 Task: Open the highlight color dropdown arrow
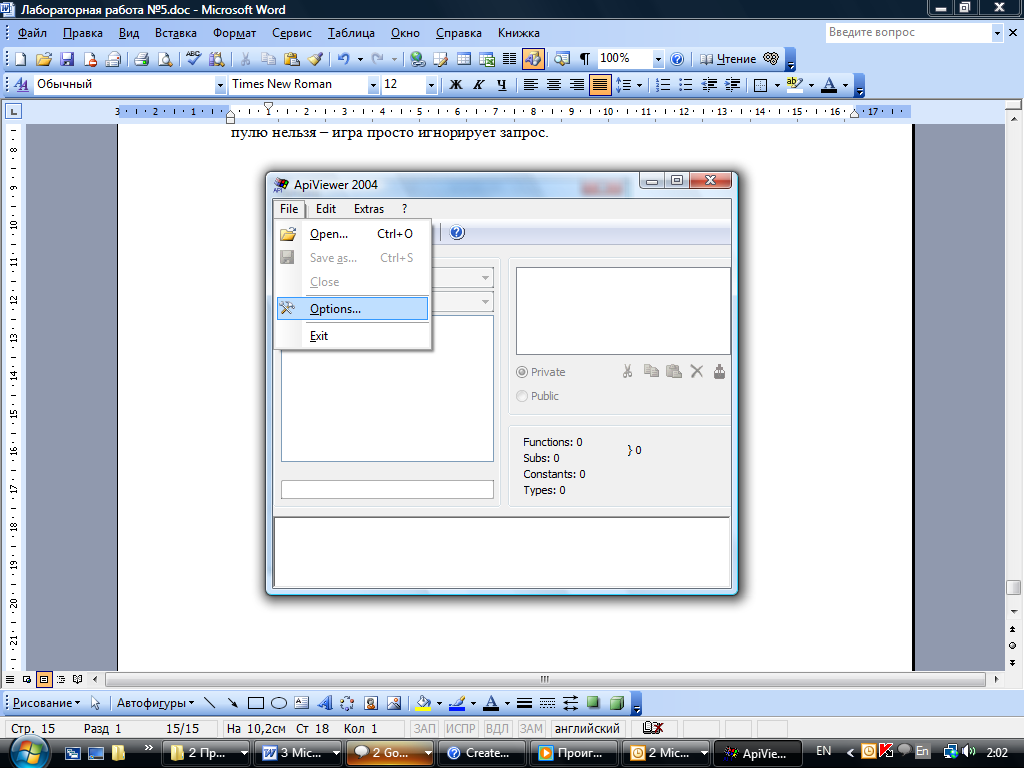[811, 85]
